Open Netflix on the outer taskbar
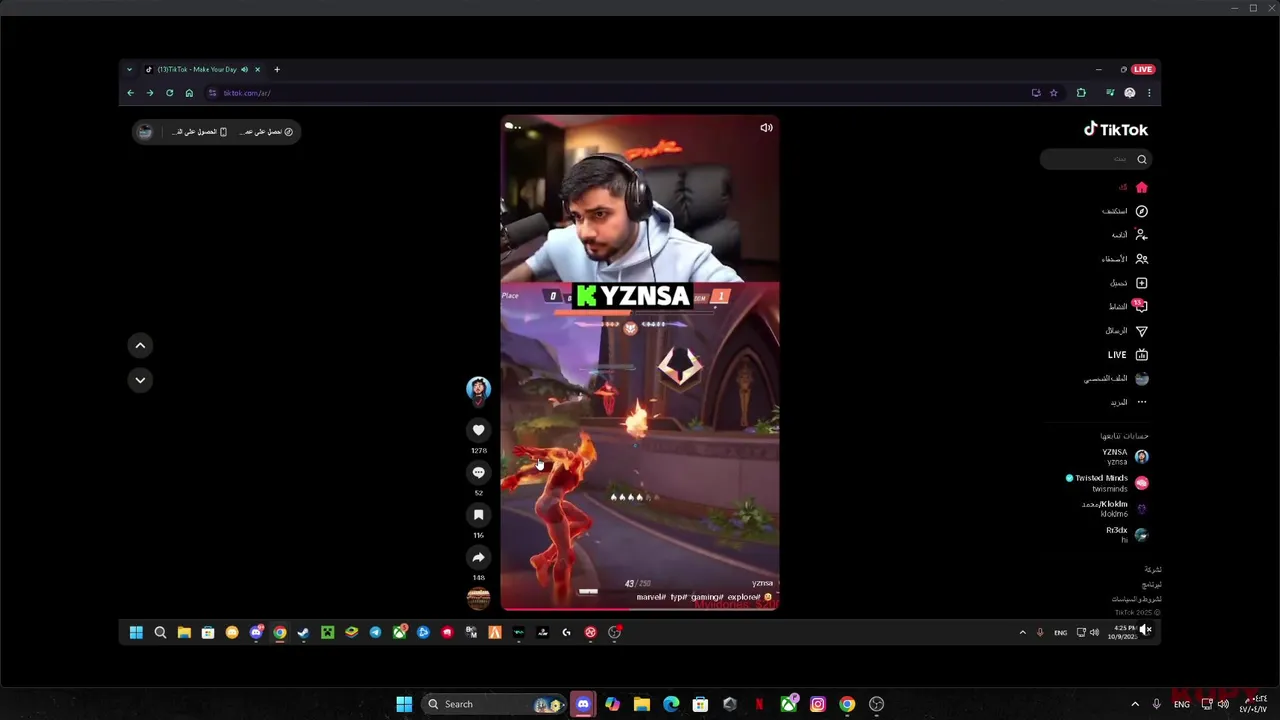The width and height of the screenshot is (1280, 720). click(759, 704)
